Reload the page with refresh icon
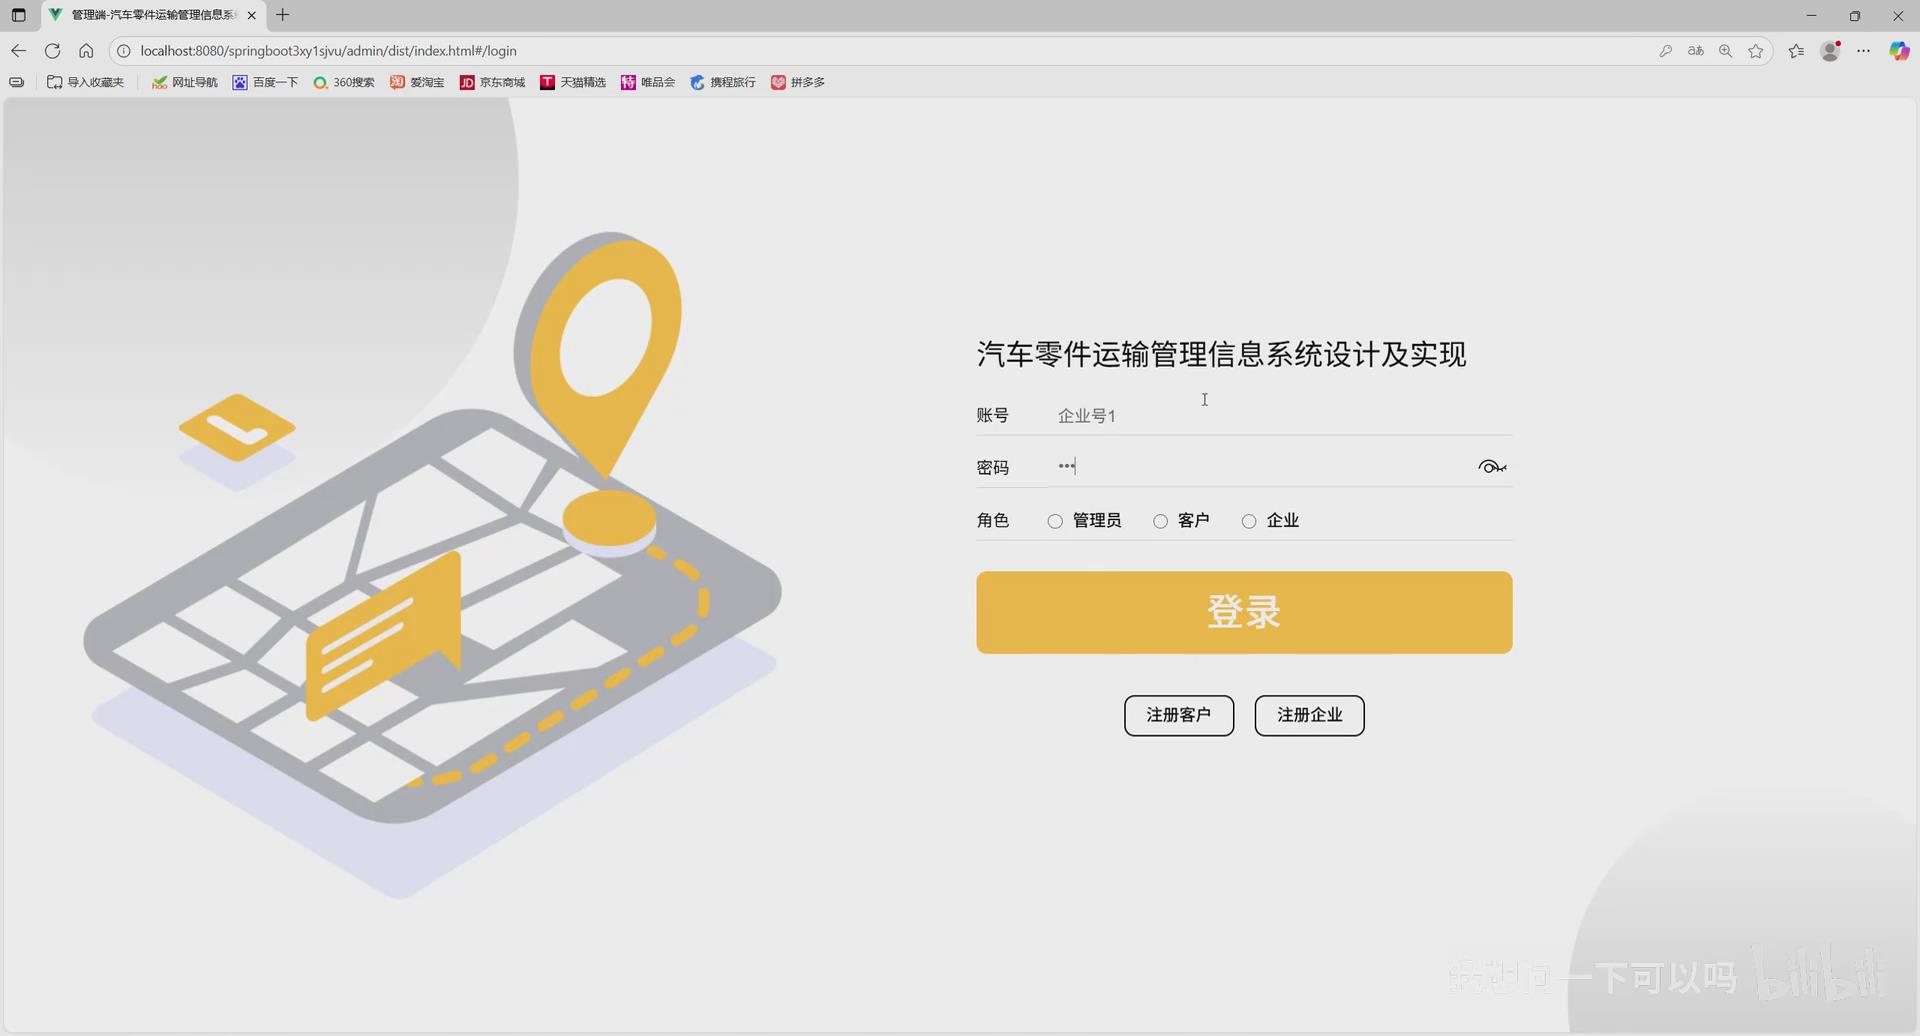The image size is (1920, 1036). [53, 51]
